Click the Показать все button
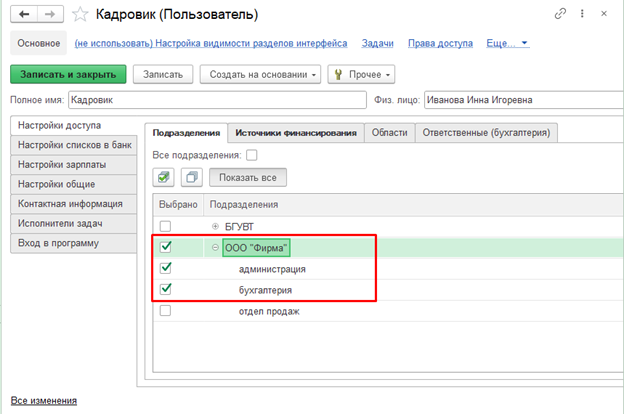 point(248,178)
